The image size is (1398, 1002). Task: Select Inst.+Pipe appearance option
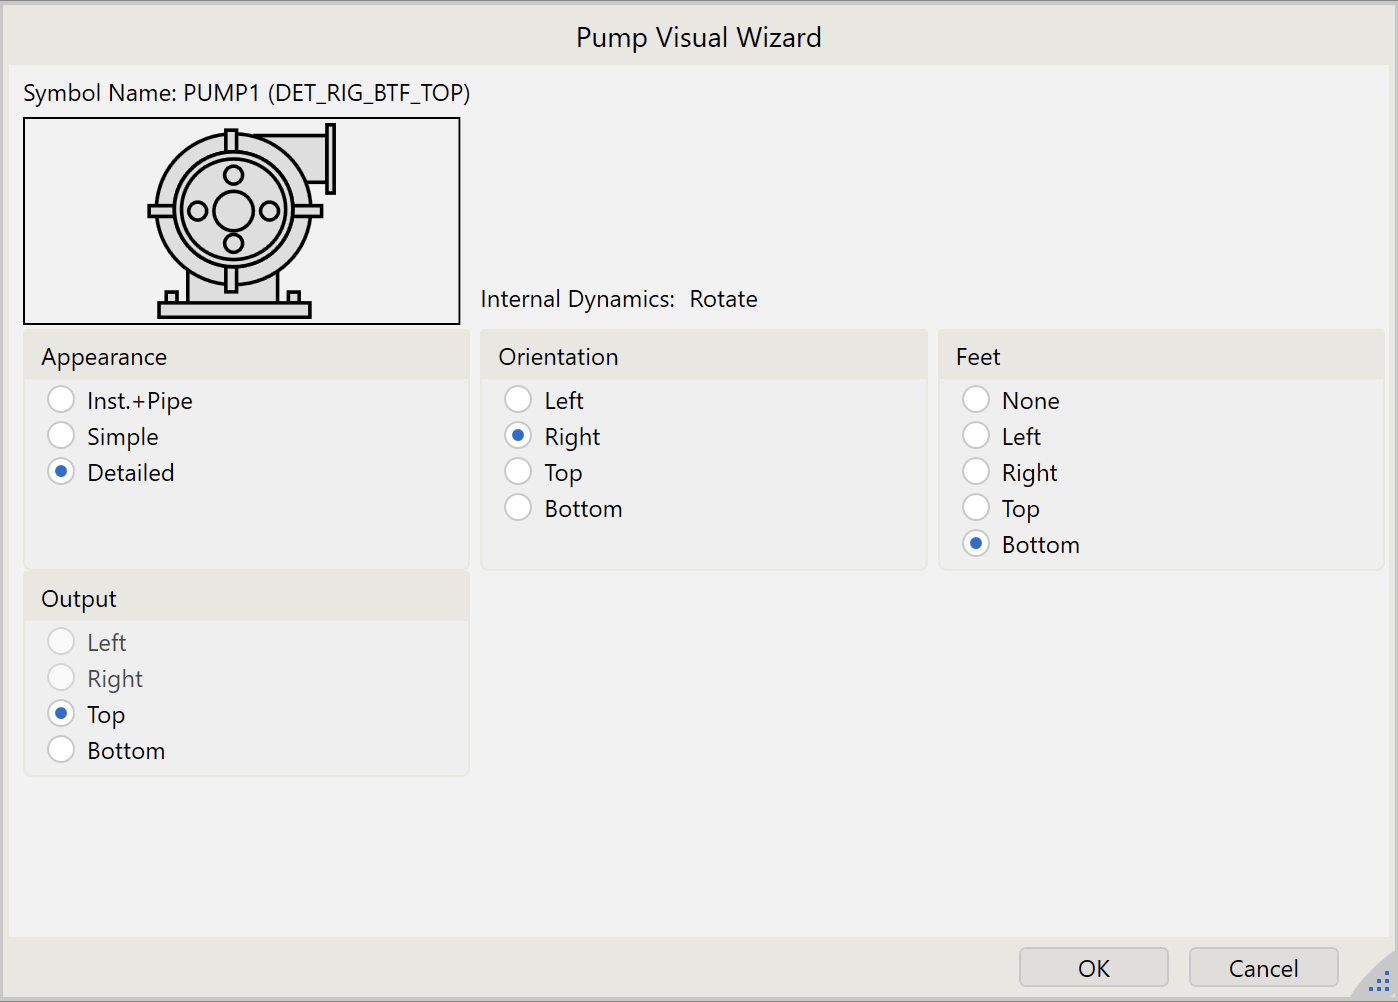[62, 400]
